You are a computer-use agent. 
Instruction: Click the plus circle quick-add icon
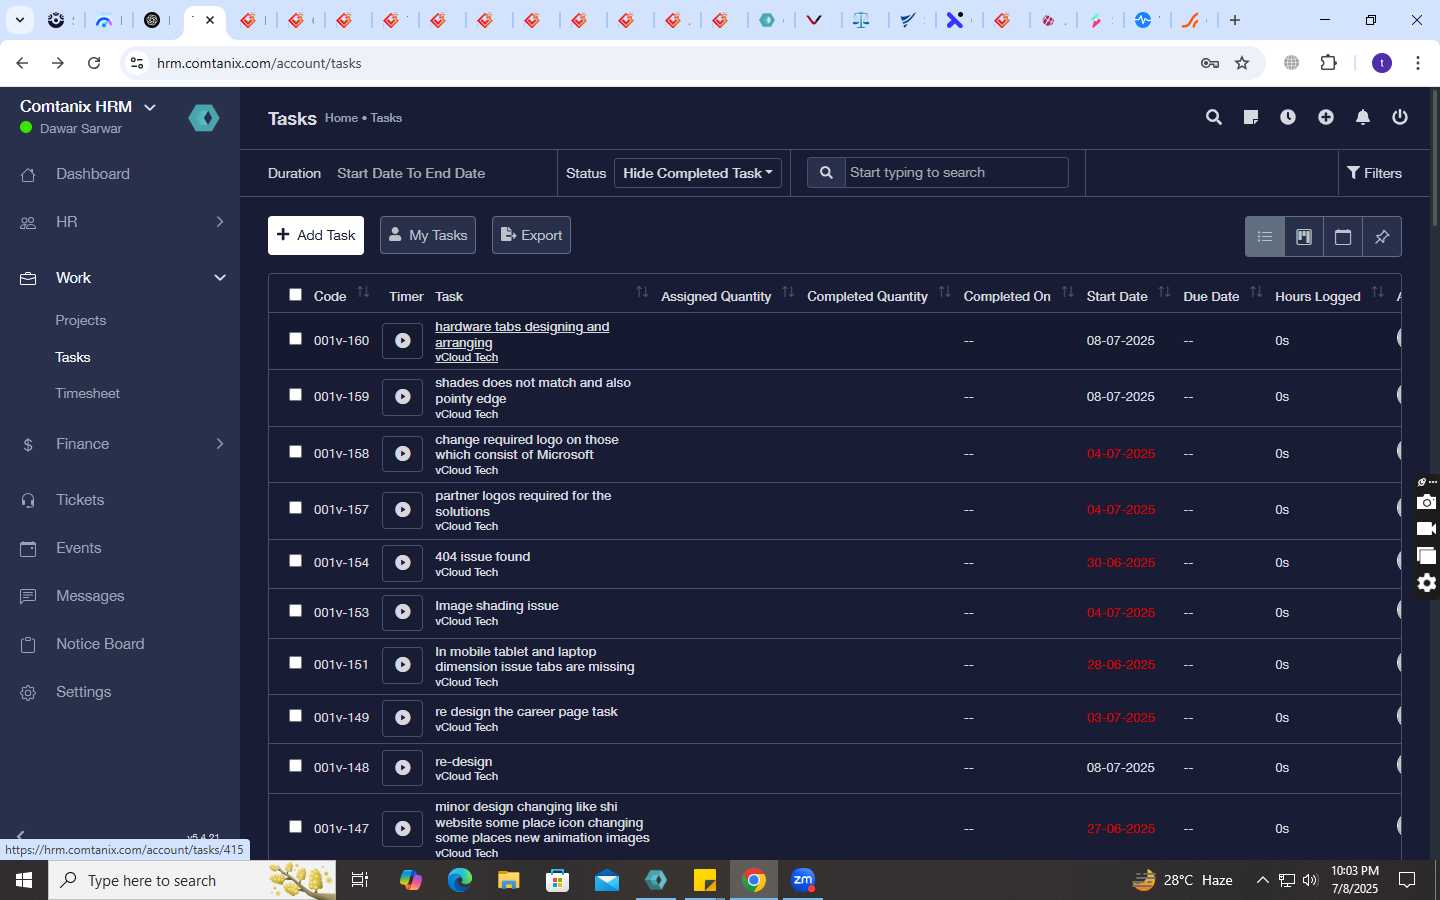[x=1326, y=118]
